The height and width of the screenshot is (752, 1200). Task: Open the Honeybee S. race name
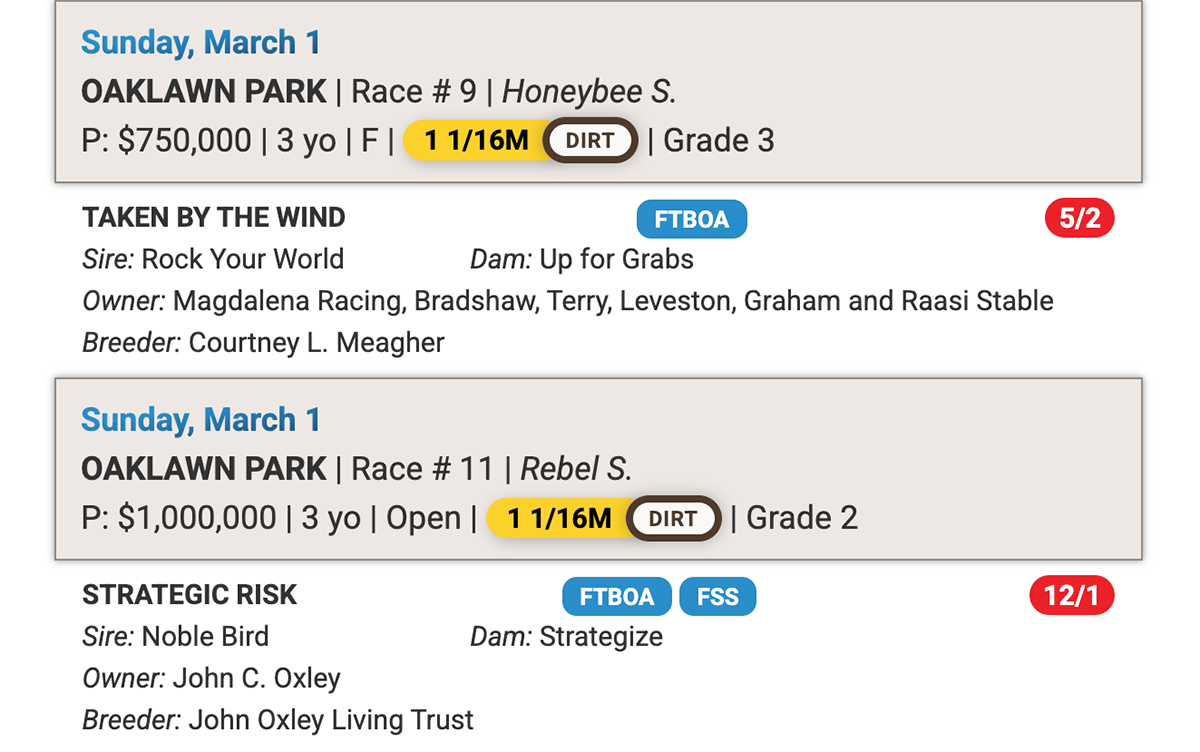click(x=589, y=92)
